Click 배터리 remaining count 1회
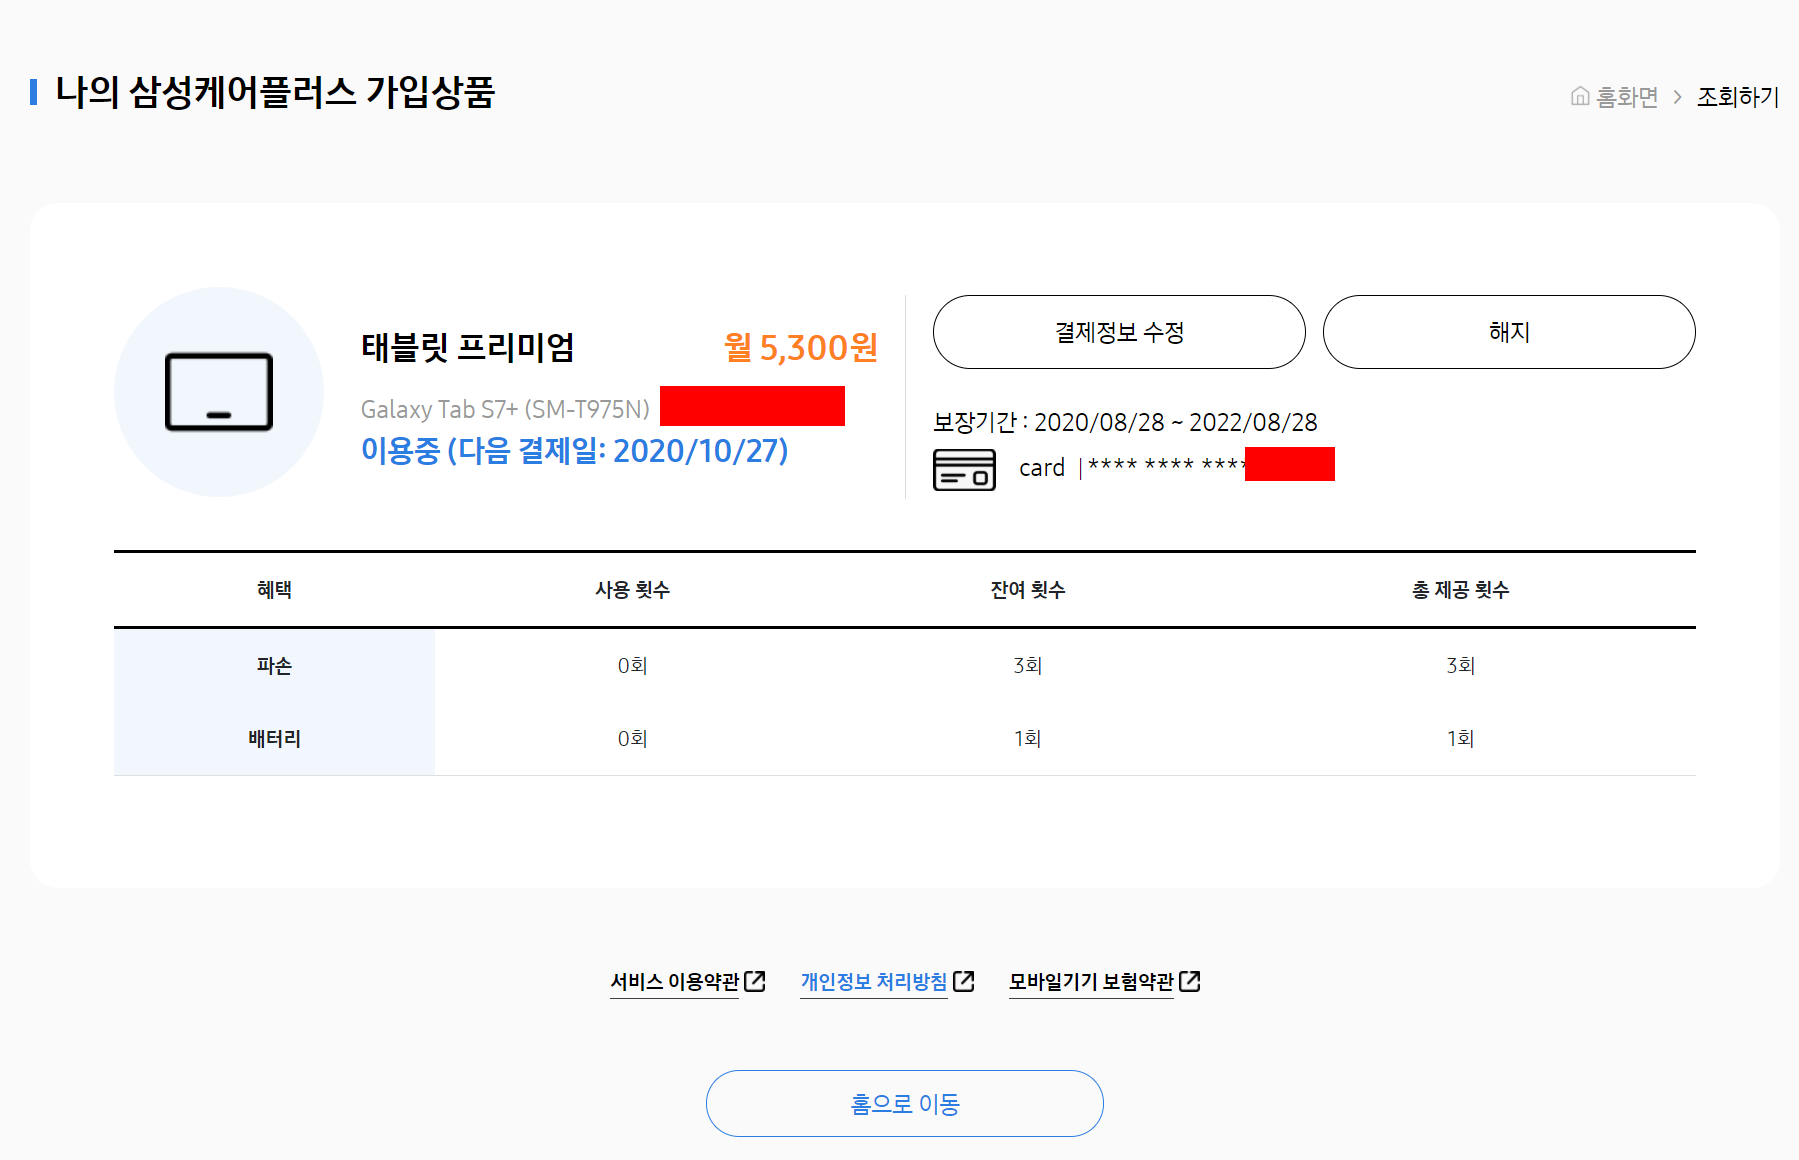Screen dimensions: 1799x1160 [x=1028, y=739]
